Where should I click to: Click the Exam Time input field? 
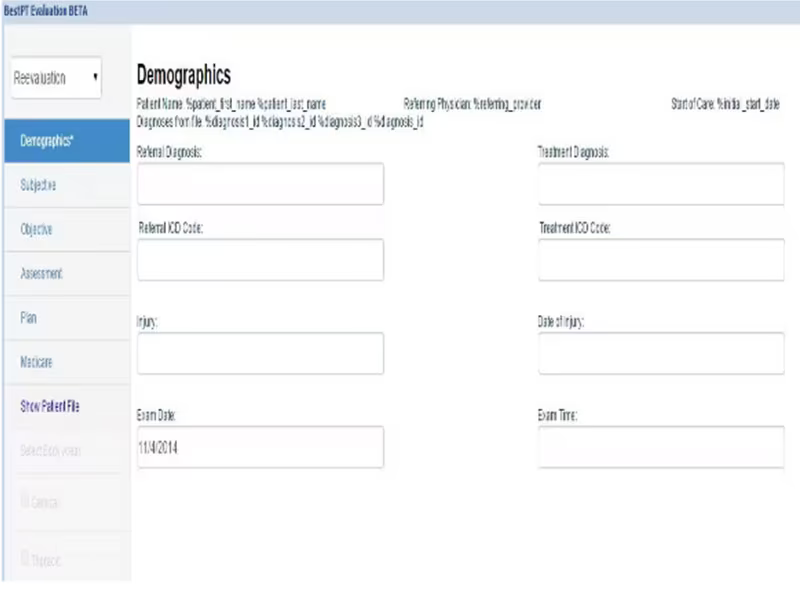click(661, 447)
